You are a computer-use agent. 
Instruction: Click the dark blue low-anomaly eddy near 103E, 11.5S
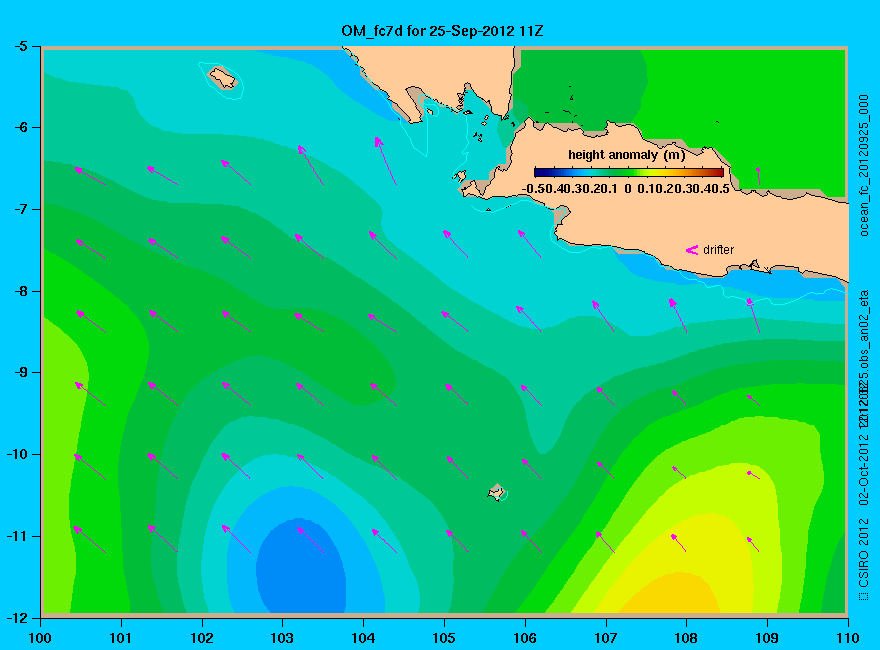click(x=301, y=567)
